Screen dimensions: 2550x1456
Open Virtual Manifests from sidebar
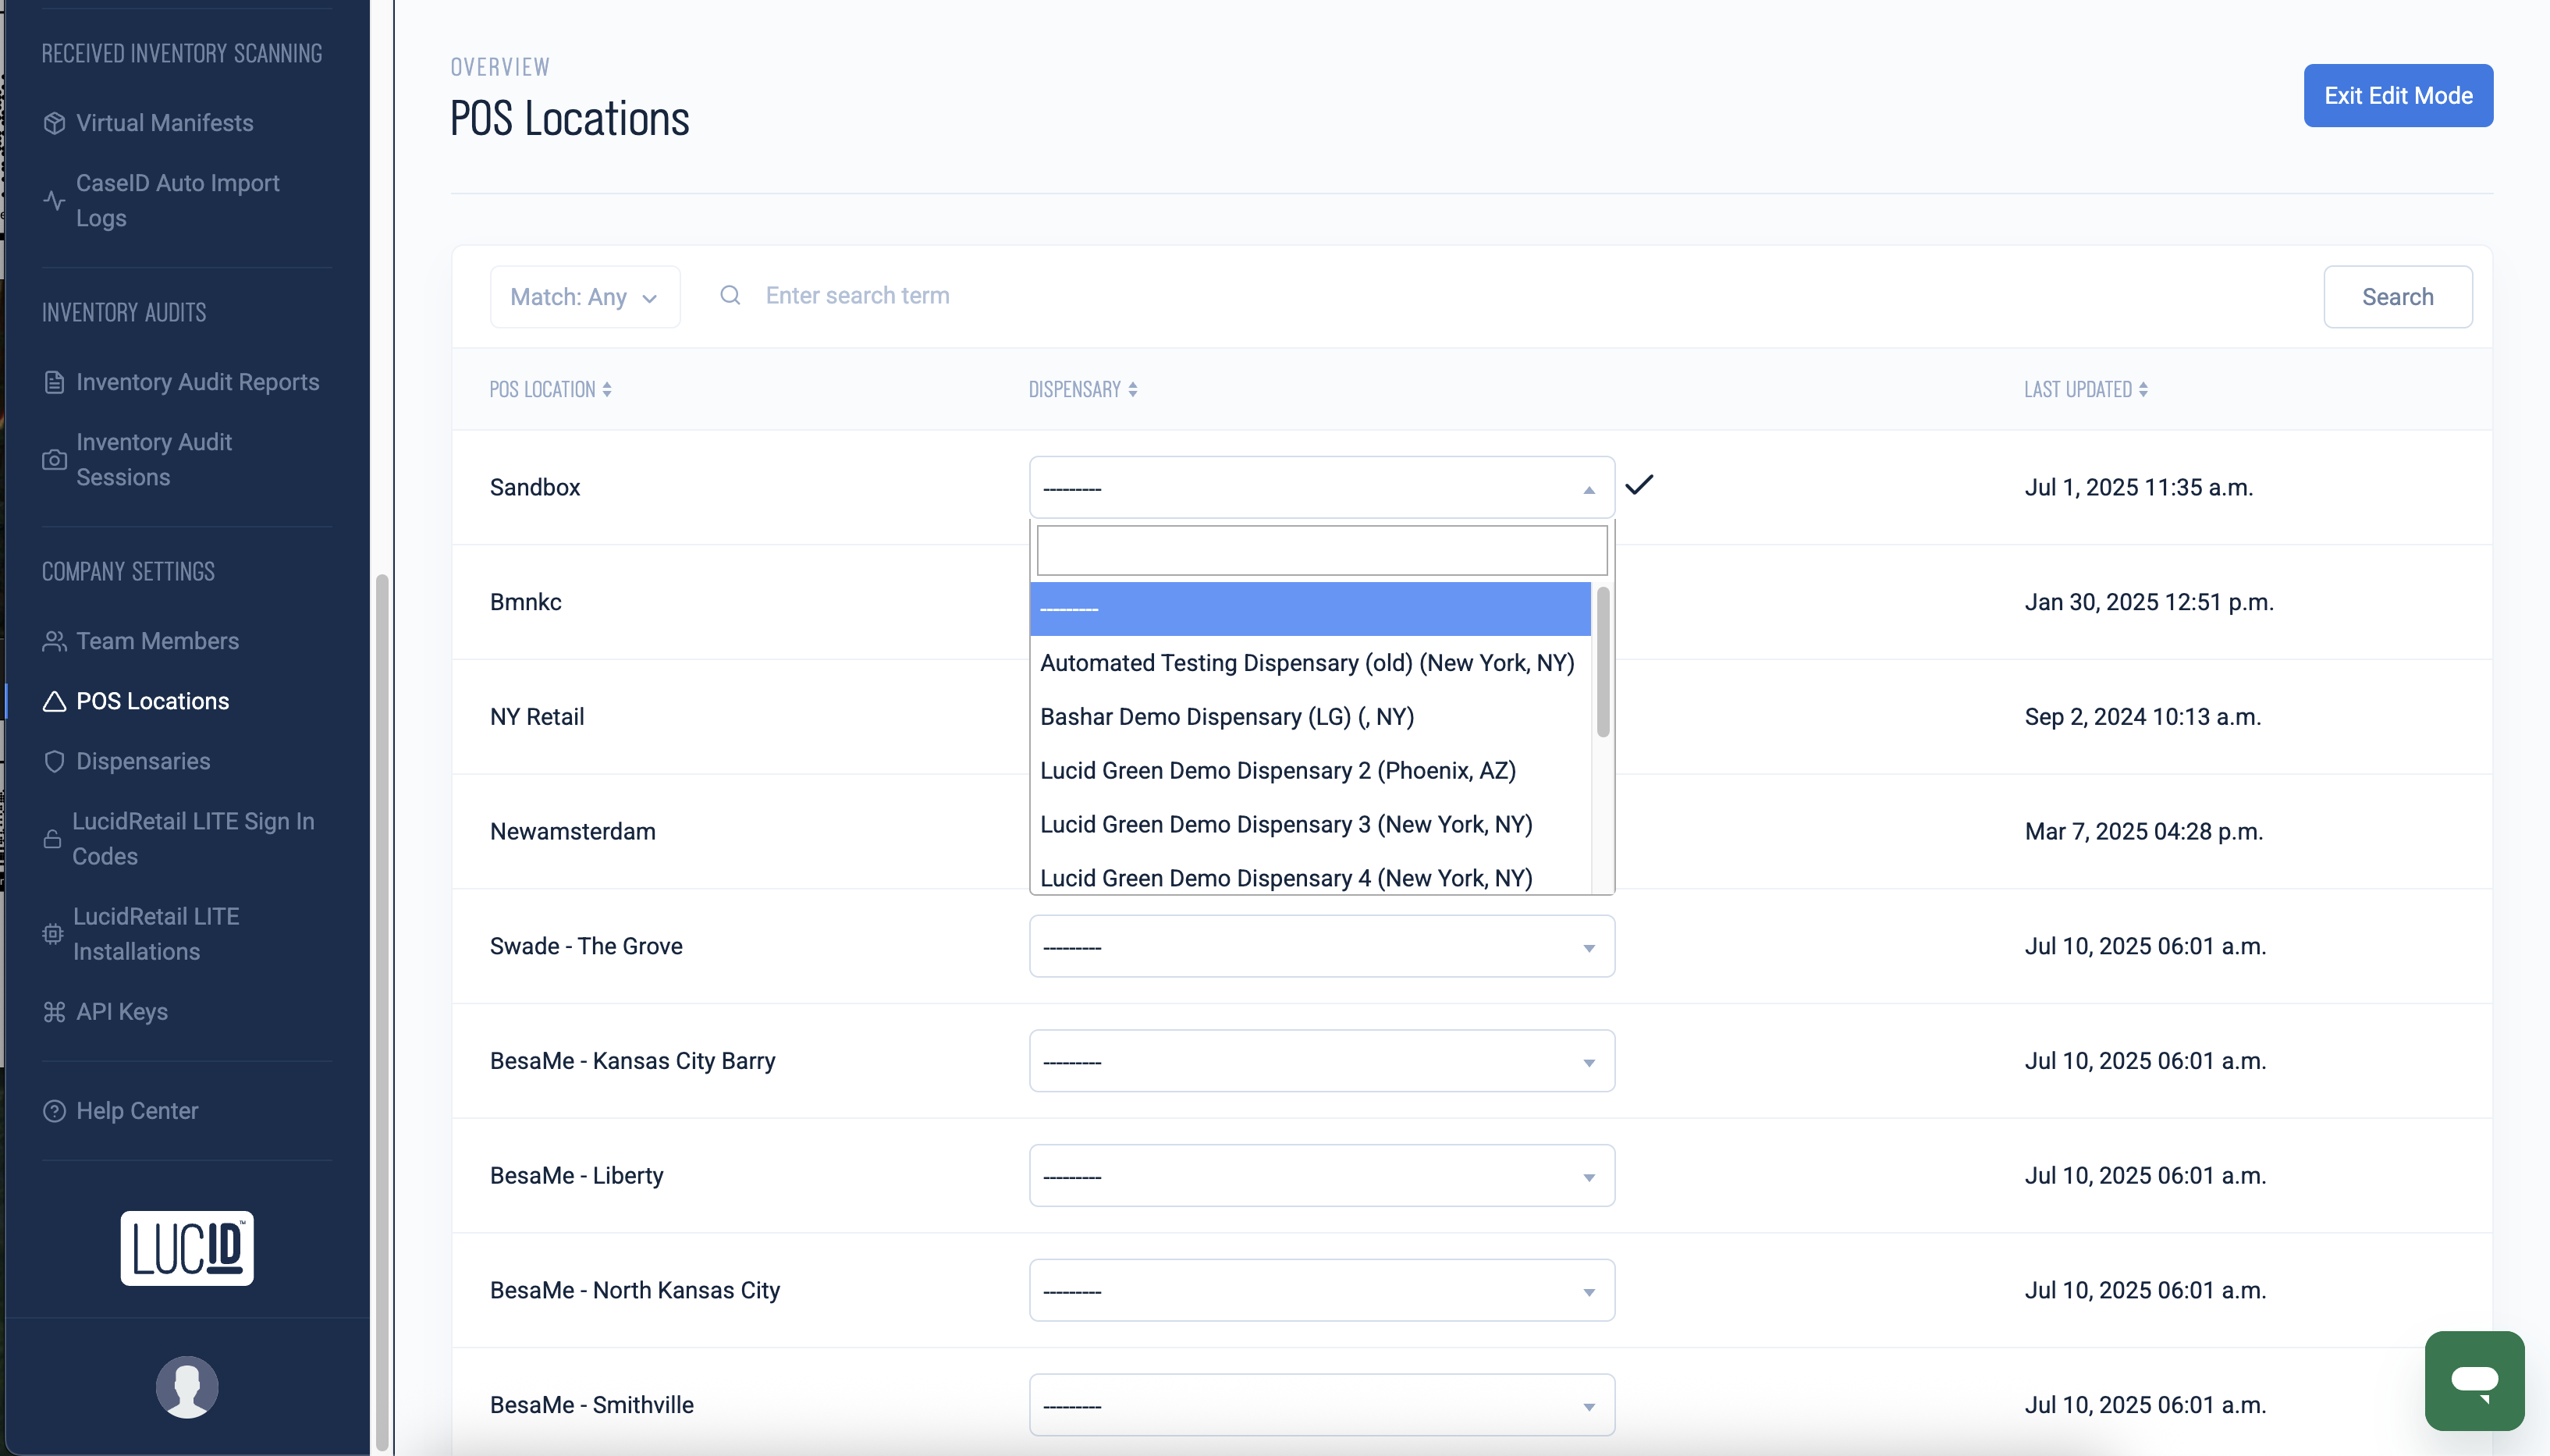point(164,123)
